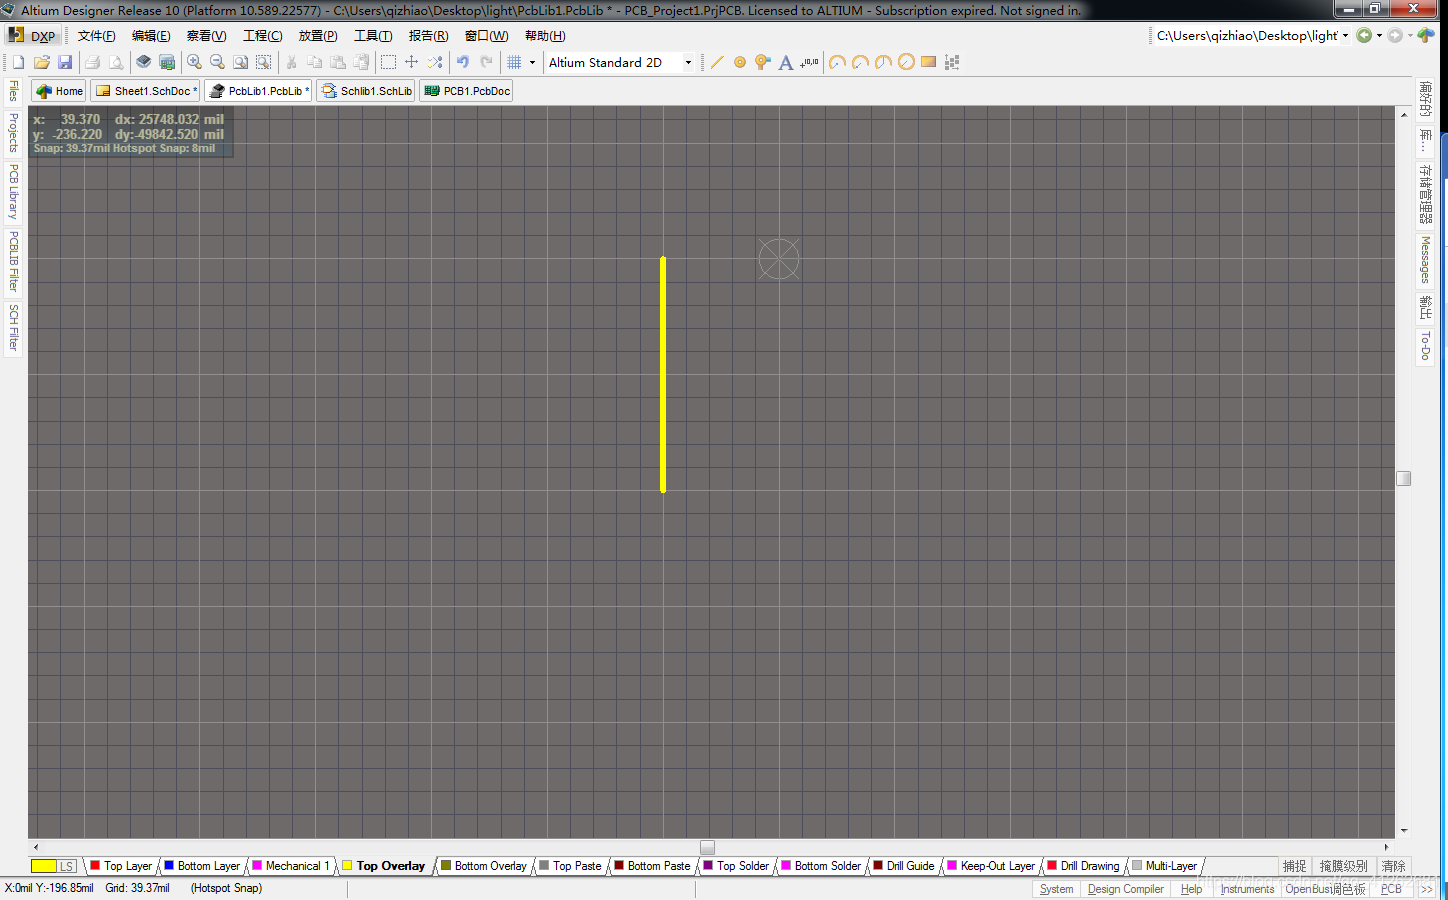Viewport: 1448px width, 900px height.
Task: Click the 掩膜级别 mask level button
Action: pos(1343,866)
